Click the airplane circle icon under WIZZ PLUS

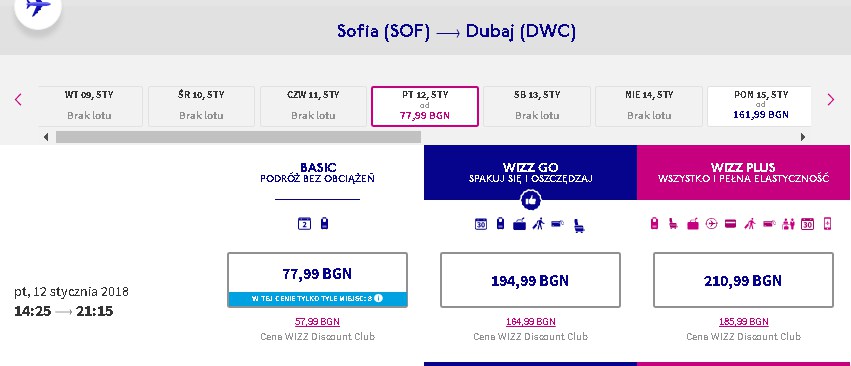point(712,223)
